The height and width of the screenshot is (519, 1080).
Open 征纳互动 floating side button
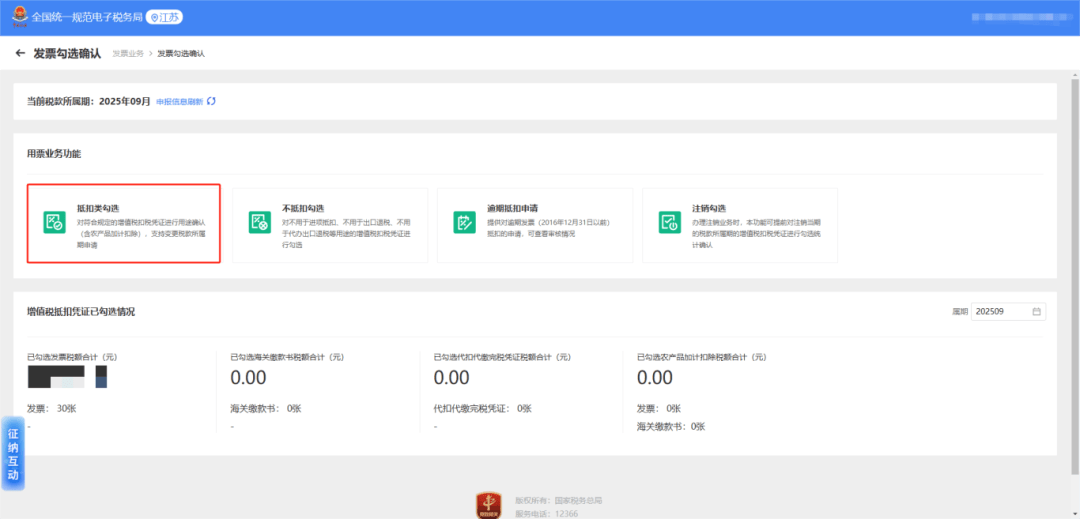tap(13, 454)
